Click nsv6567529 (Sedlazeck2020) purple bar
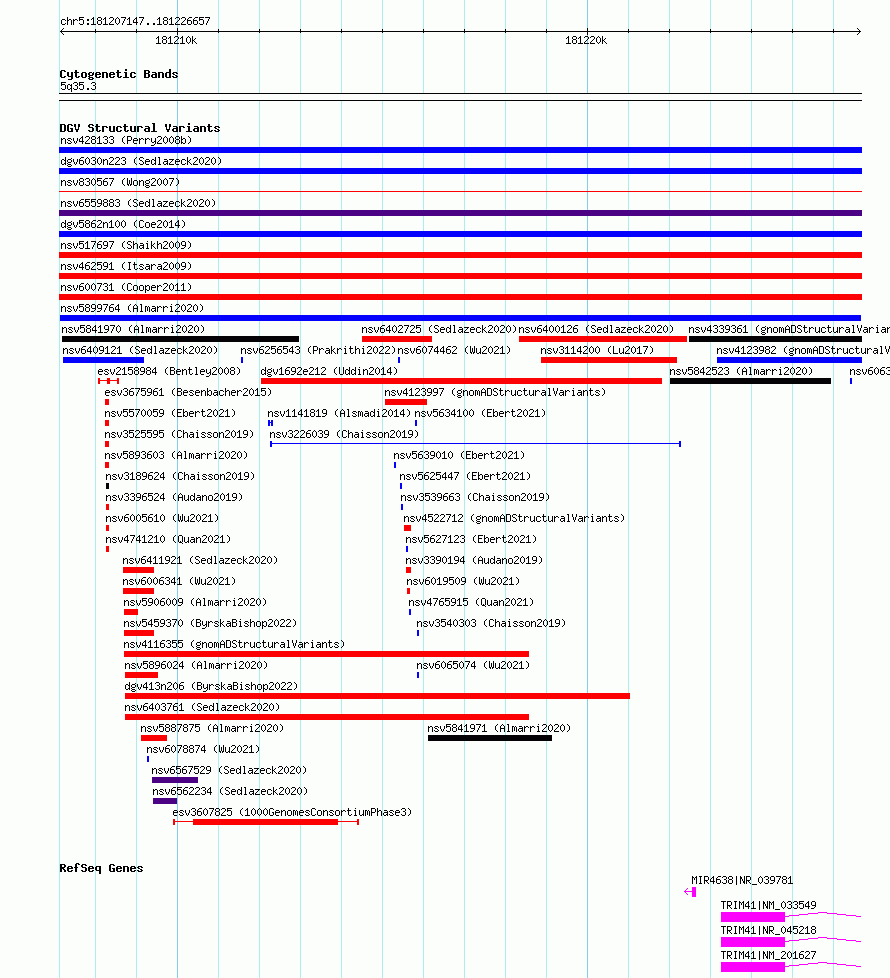890x978 pixels. 175,780
